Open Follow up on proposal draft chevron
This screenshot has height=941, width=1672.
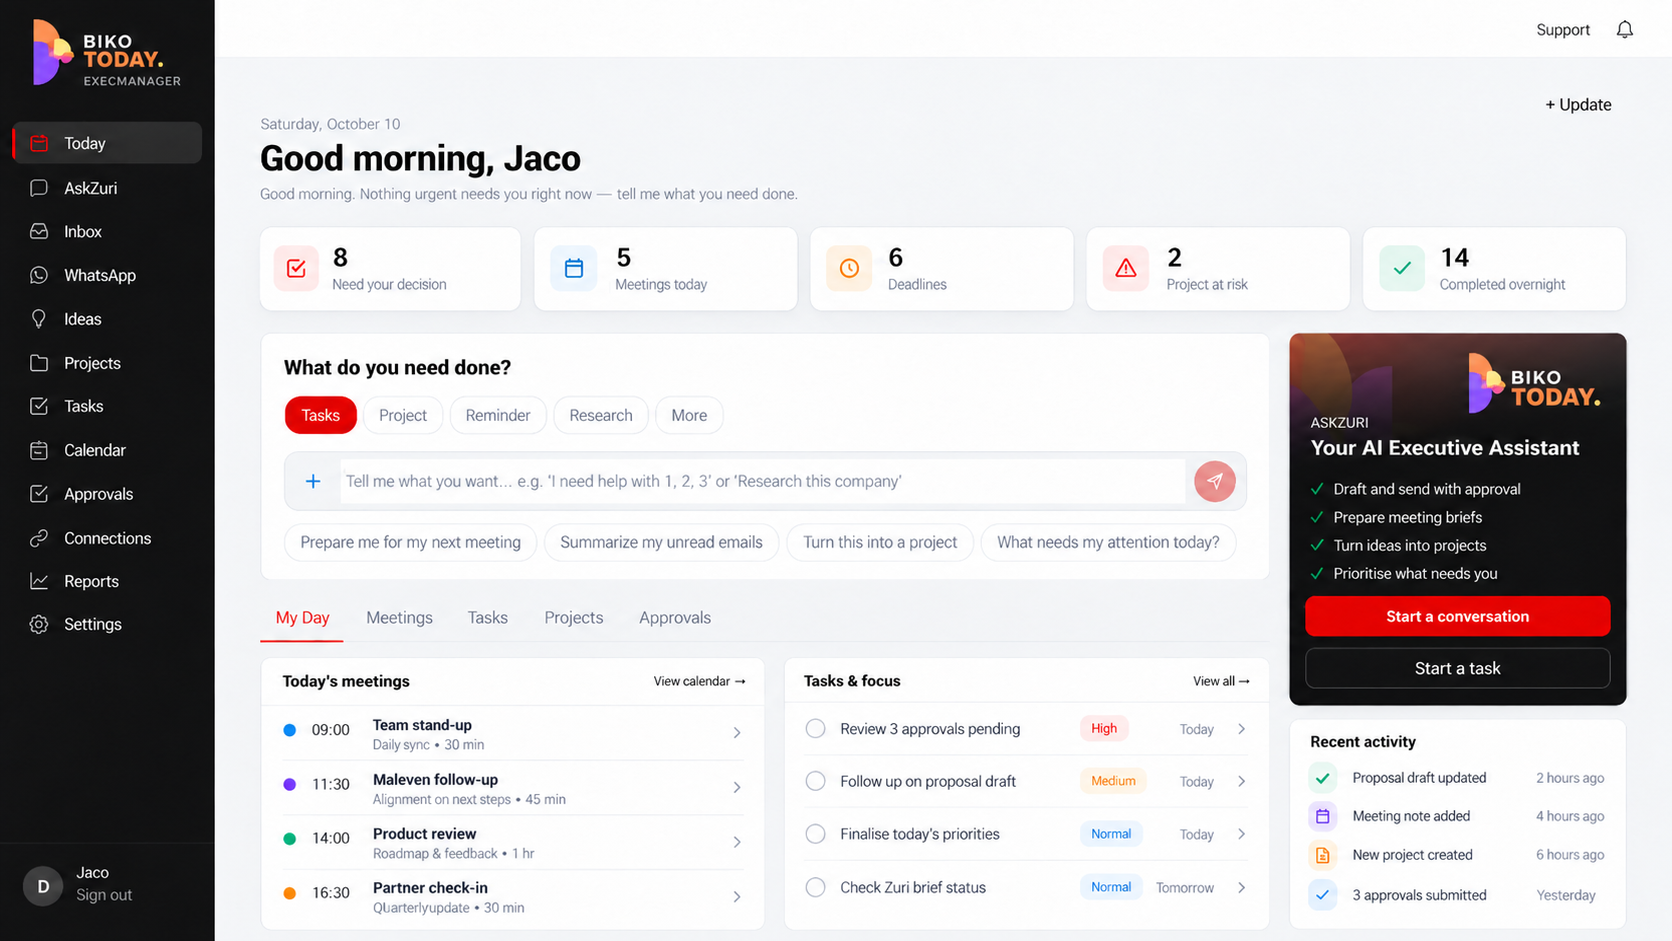(1241, 781)
